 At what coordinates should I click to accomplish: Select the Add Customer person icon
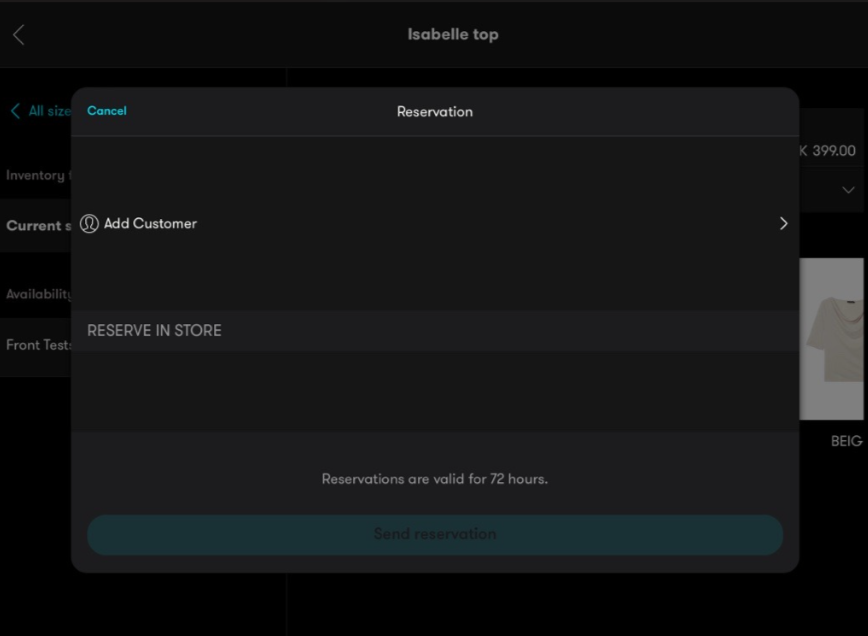pyautogui.click(x=88, y=223)
